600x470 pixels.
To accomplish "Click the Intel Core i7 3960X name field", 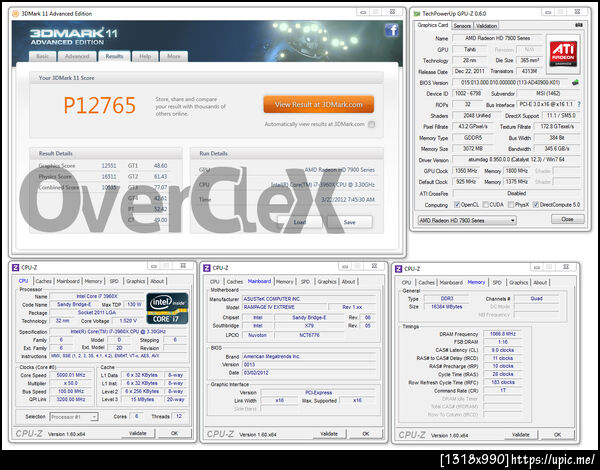I will click(97, 296).
